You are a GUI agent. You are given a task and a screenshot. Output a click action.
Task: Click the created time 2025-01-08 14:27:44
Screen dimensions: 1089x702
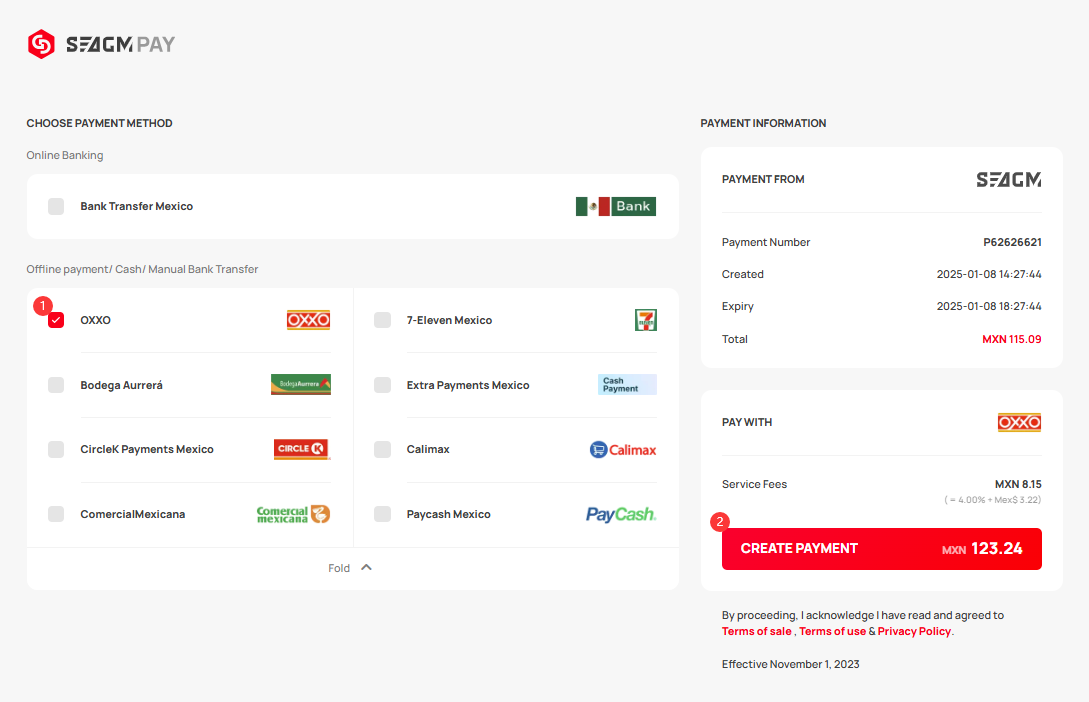(x=989, y=274)
